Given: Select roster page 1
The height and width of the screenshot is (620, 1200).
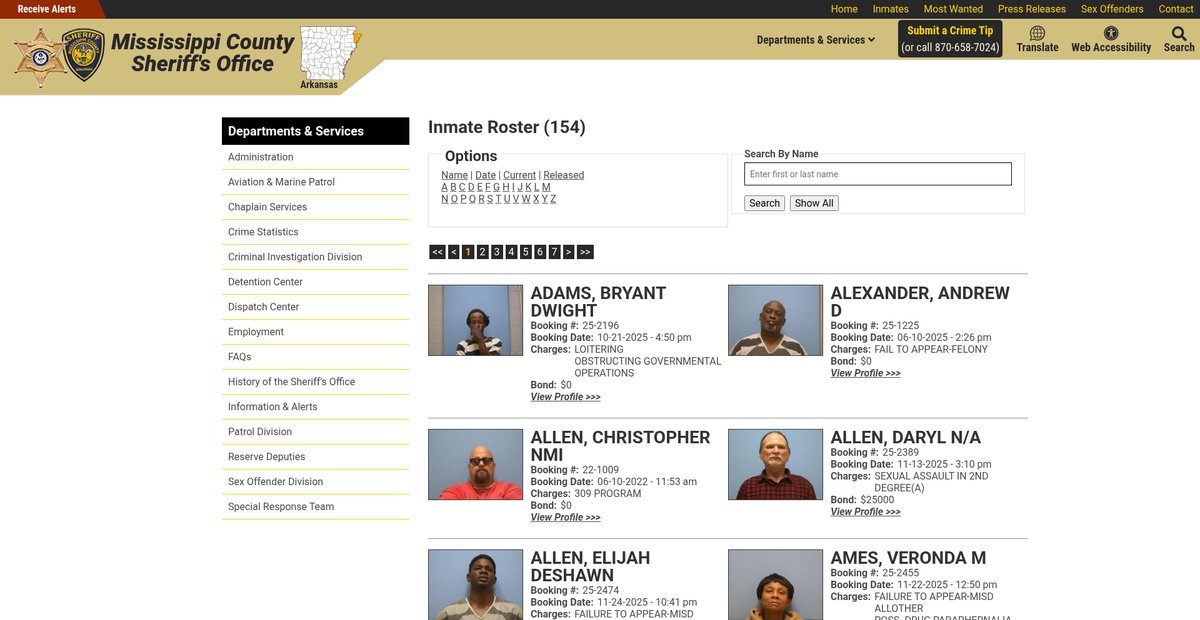Looking at the screenshot, I should click(x=468, y=252).
